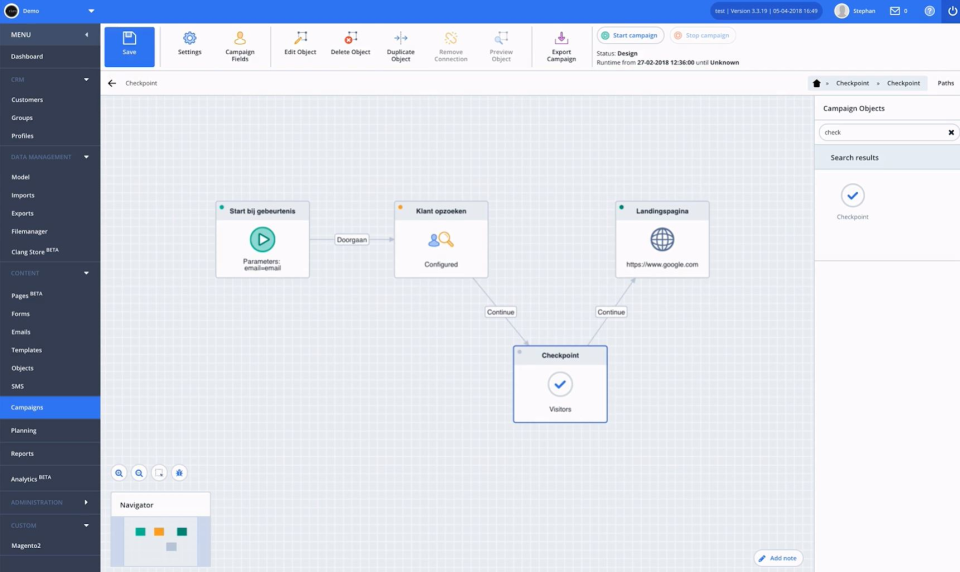The height and width of the screenshot is (572, 960).
Task: Zoom out on the campaign canvas
Action: pyautogui.click(x=139, y=473)
